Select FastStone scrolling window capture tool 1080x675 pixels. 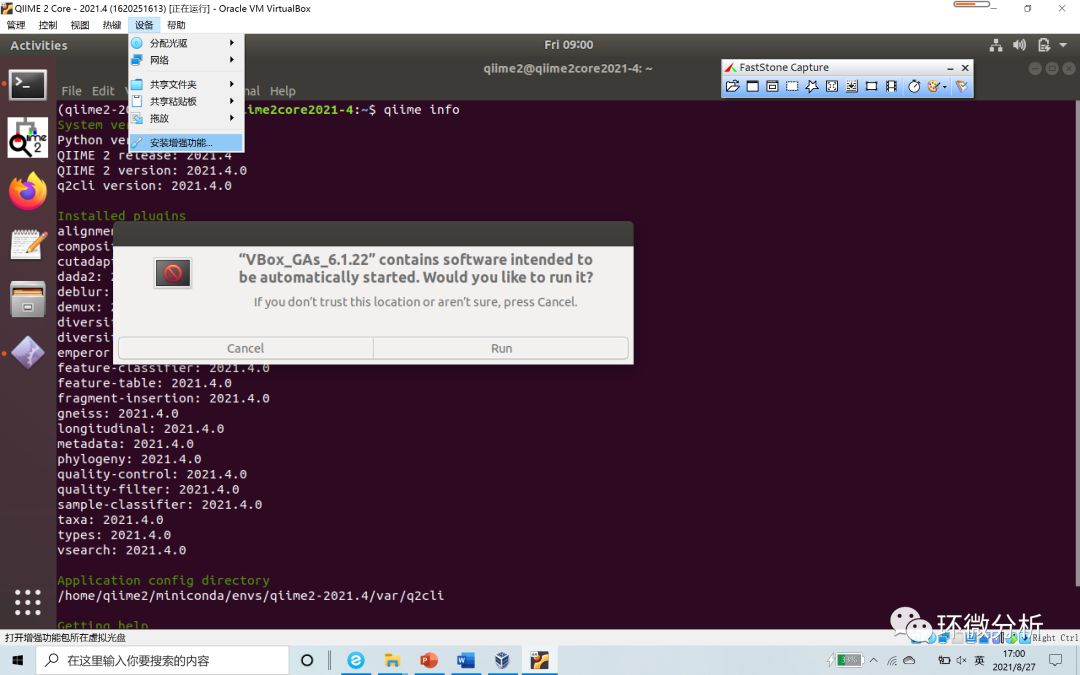(x=852, y=86)
